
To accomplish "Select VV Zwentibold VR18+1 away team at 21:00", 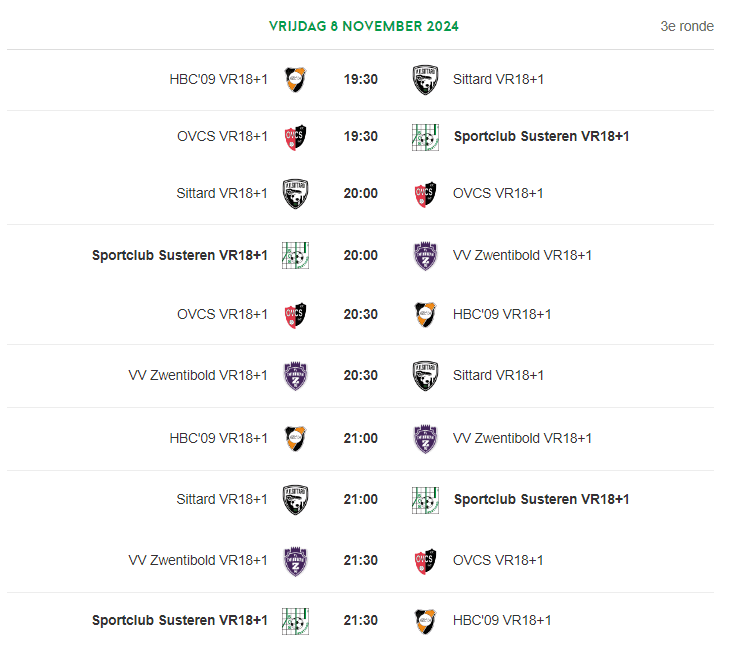I will click(x=522, y=438).
